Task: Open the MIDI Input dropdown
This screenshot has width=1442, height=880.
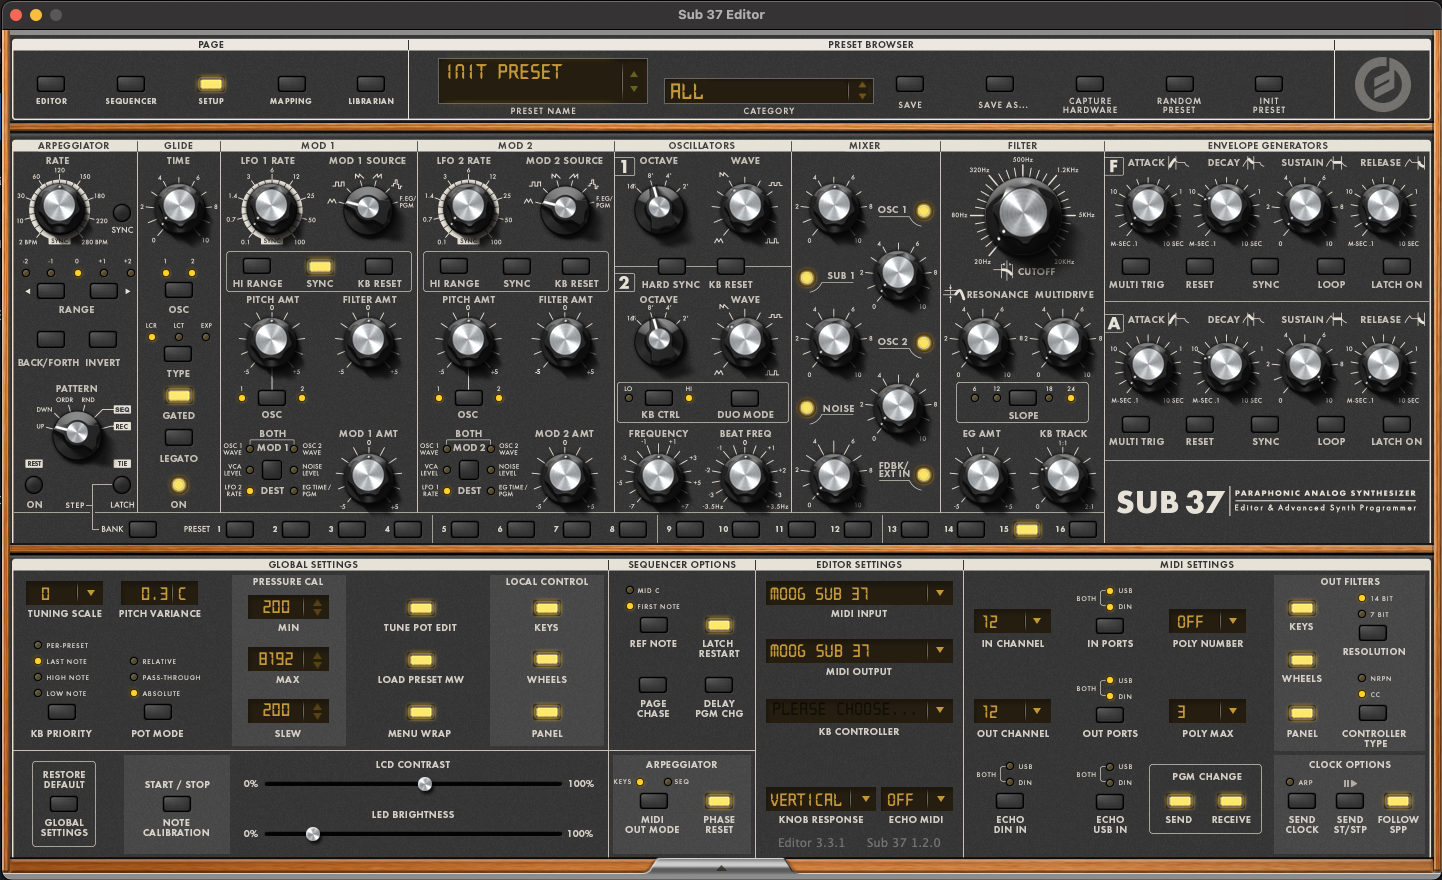Action: click(859, 593)
